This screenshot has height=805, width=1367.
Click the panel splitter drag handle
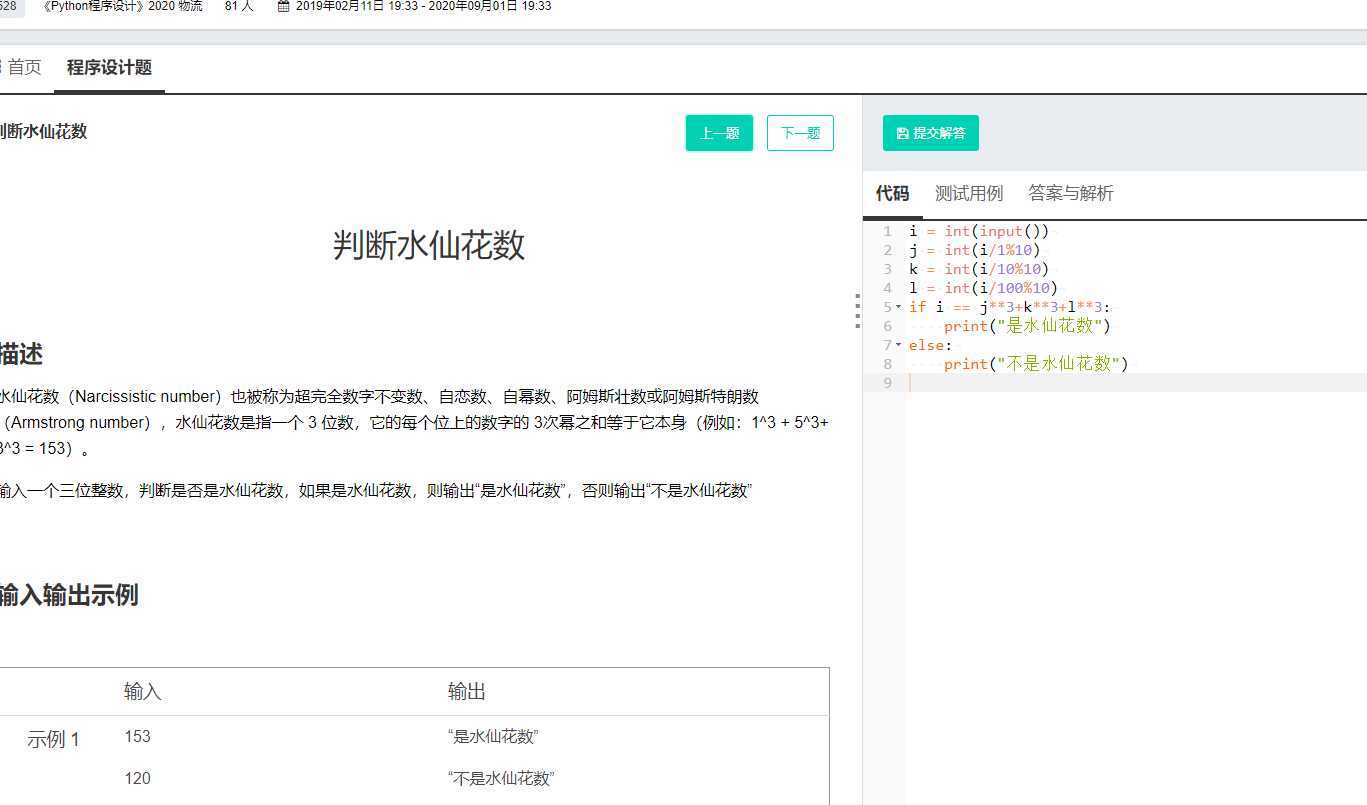coord(858,311)
